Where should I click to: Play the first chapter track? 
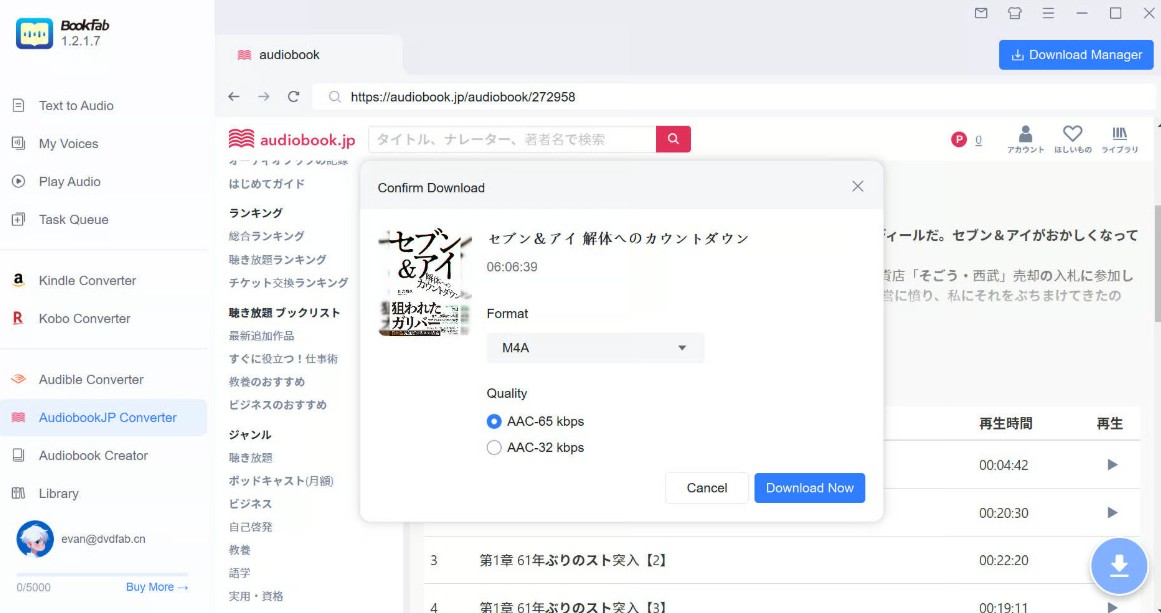(x=1110, y=464)
